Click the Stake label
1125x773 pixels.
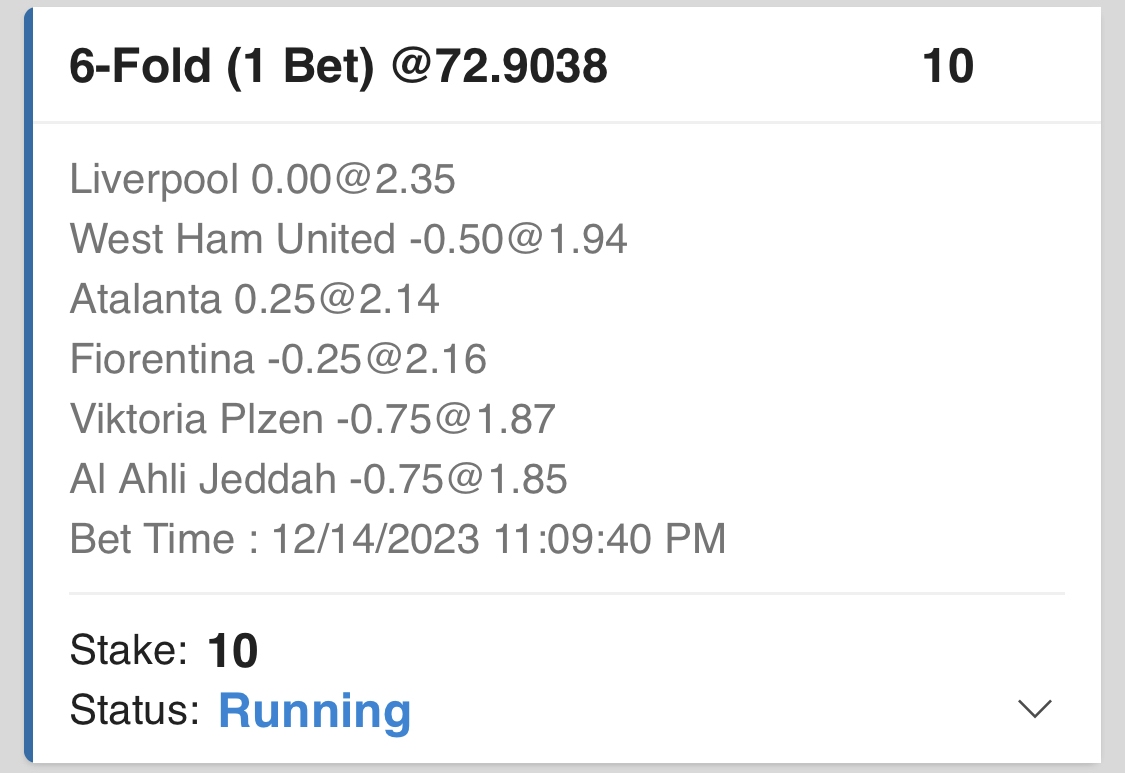[x=128, y=652]
